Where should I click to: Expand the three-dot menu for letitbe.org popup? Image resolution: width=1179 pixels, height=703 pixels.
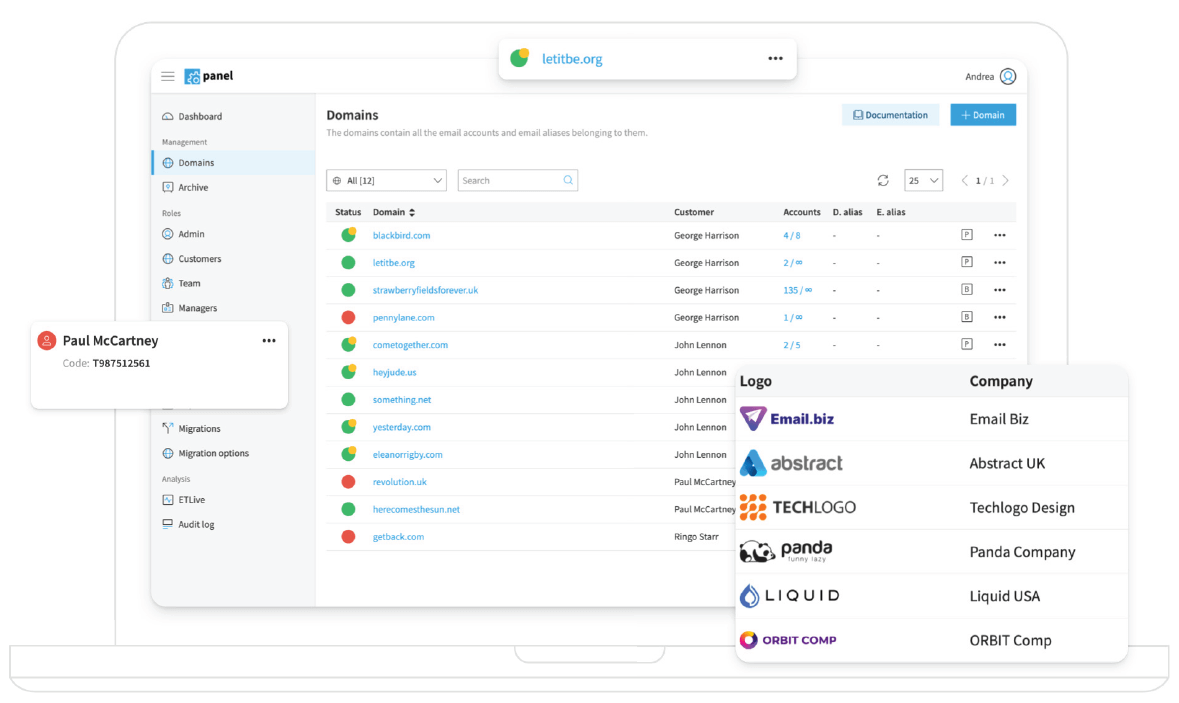[775, 58]
